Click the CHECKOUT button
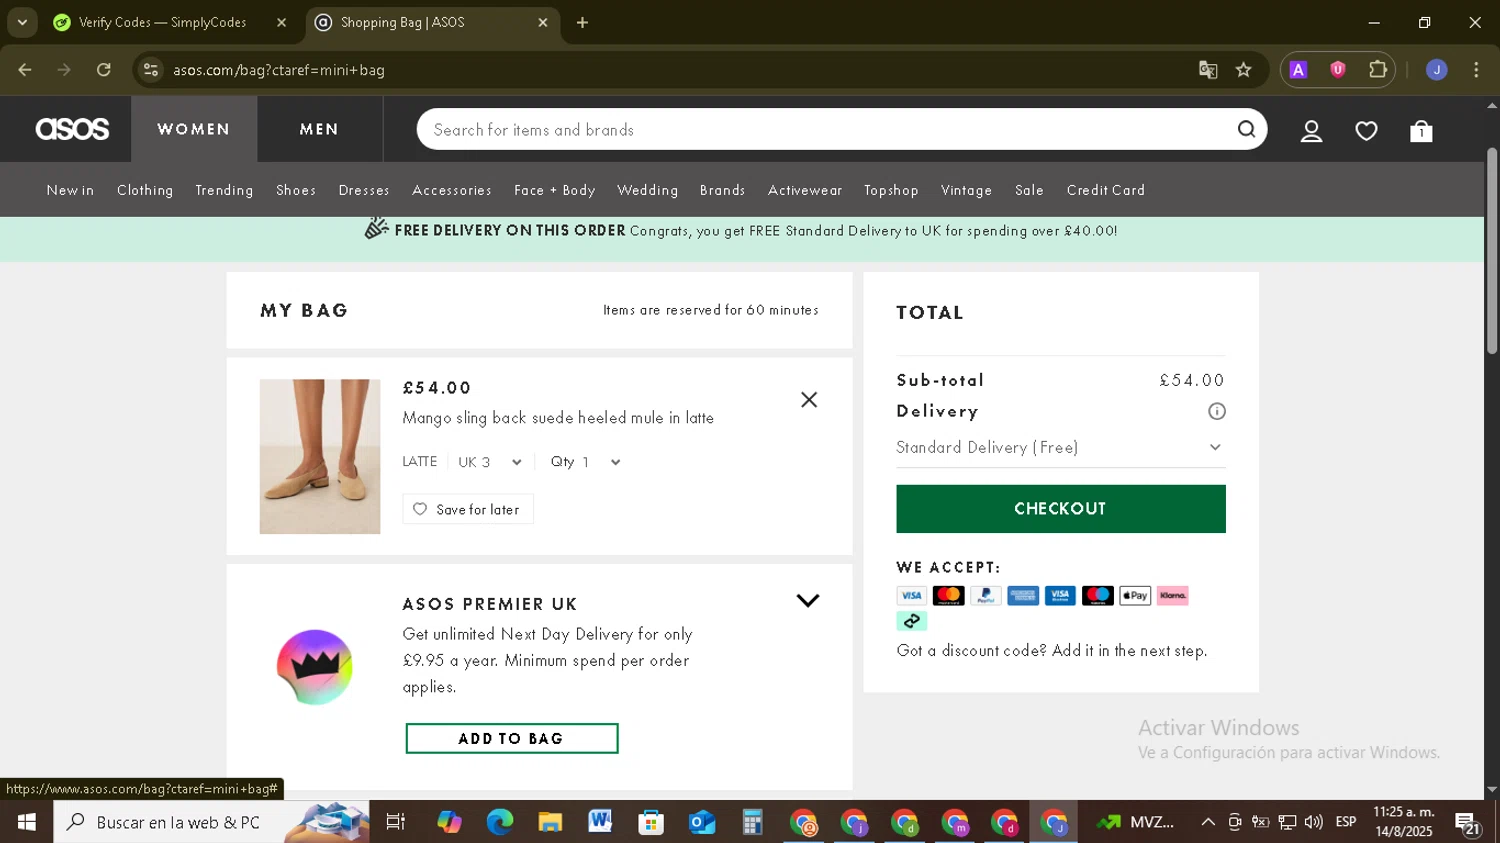Image resolution: width=1500 pixels, height=843 pixels. coord(1060,509)
